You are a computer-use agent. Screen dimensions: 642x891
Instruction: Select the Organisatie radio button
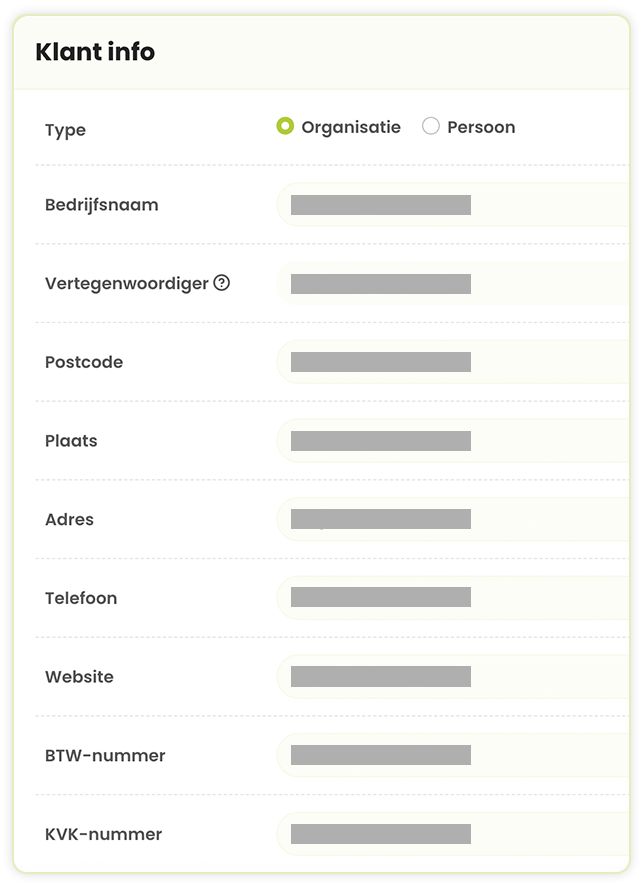[285, 126]
